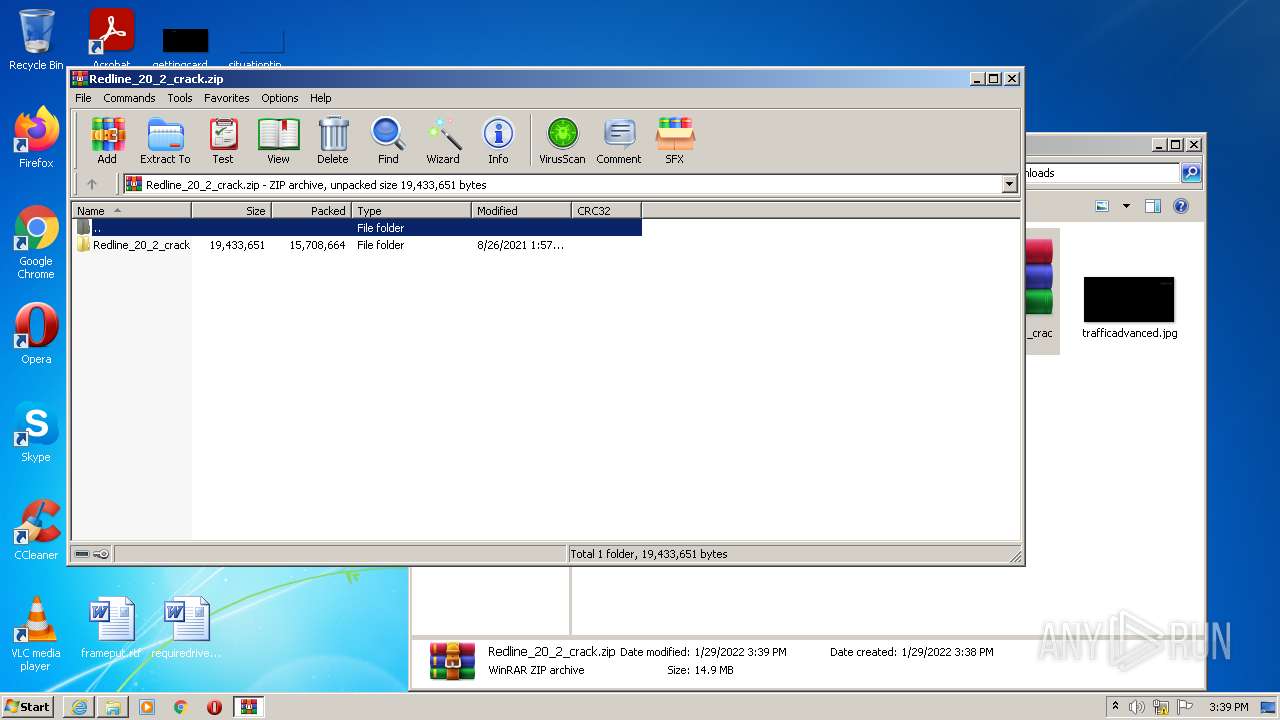The height and width of the screenshot is (720, 1280).
Task: Open the View toolbar icon
Action: point(278,141)
